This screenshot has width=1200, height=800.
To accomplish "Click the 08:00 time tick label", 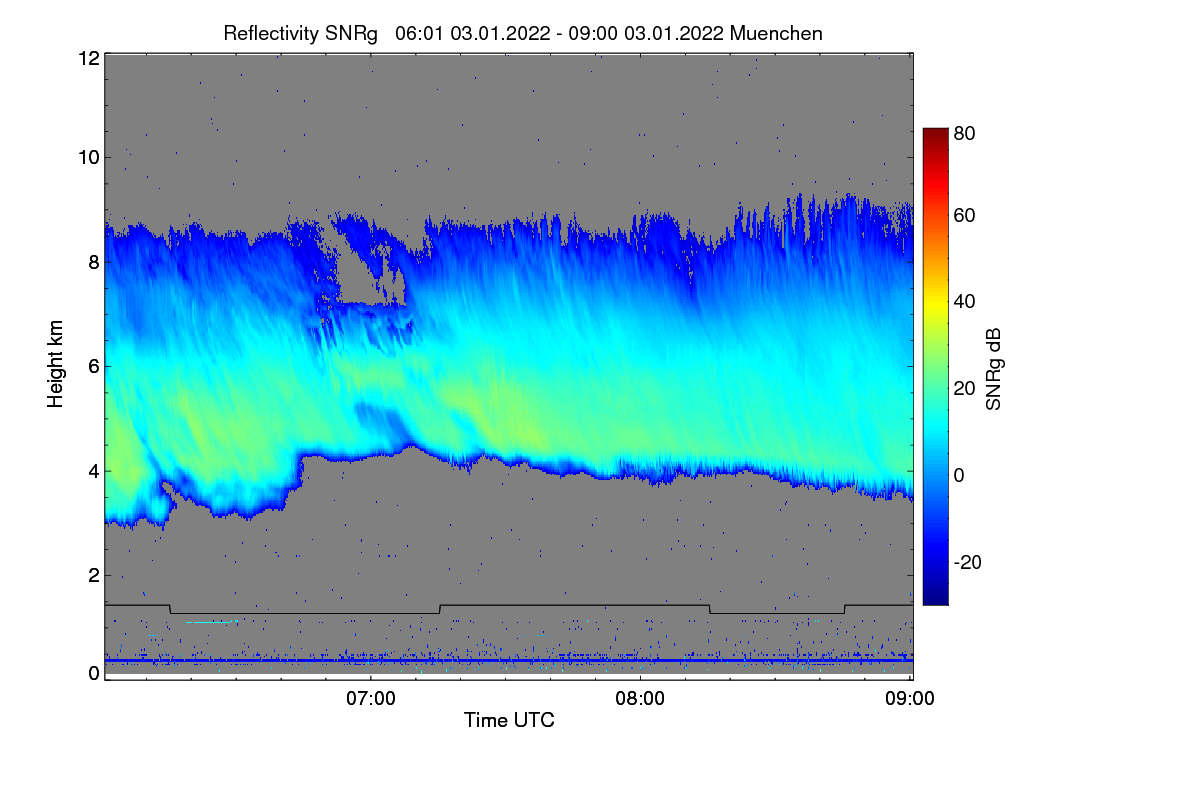I will click(x=640, y=697).
